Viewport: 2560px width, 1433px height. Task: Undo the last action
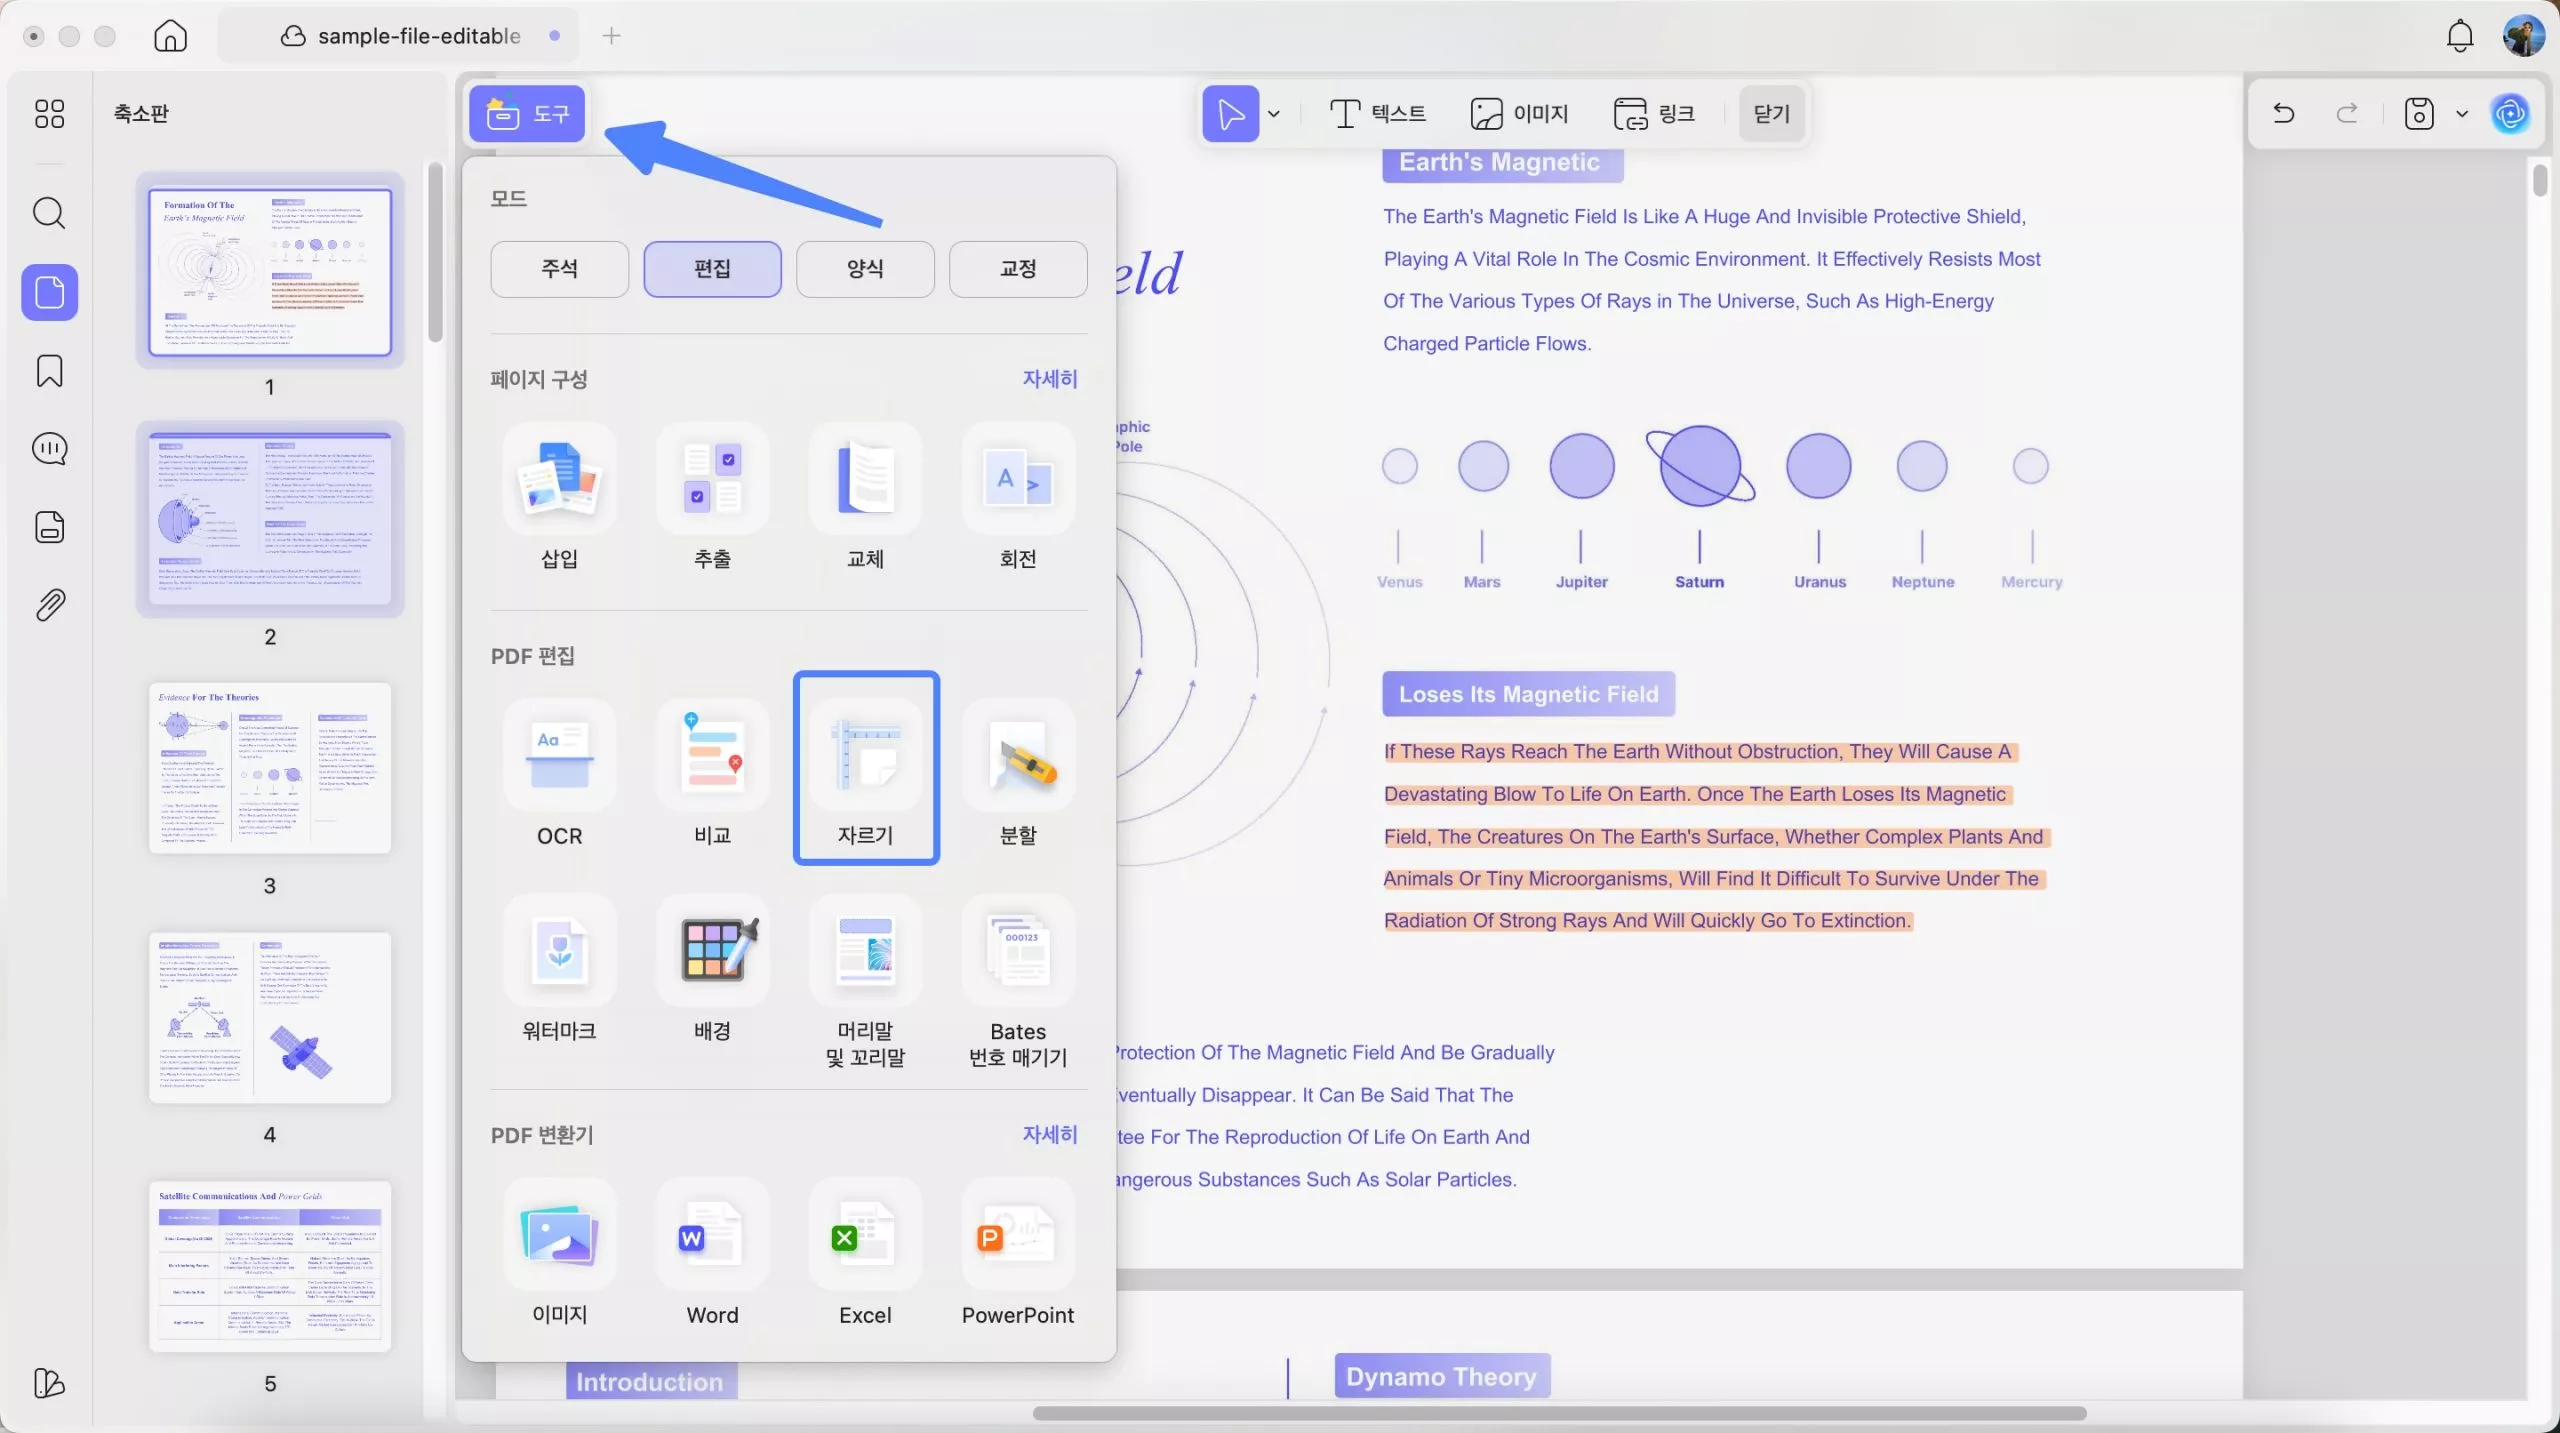(2283, 114)
